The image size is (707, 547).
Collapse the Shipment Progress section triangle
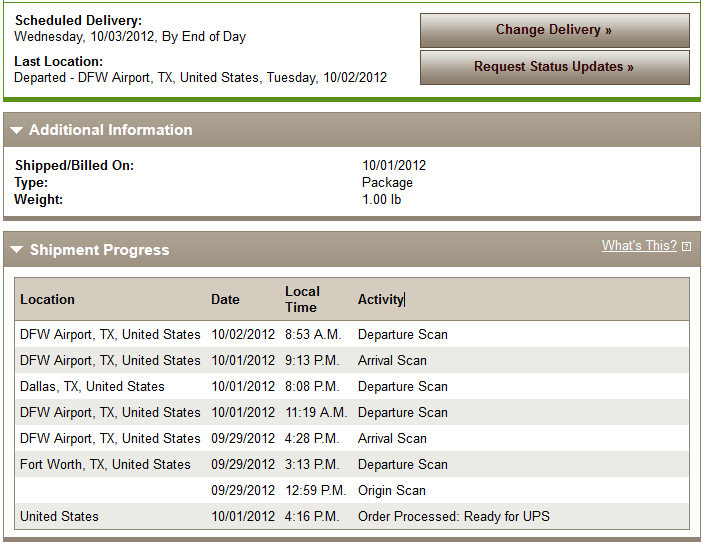(17, 249)
